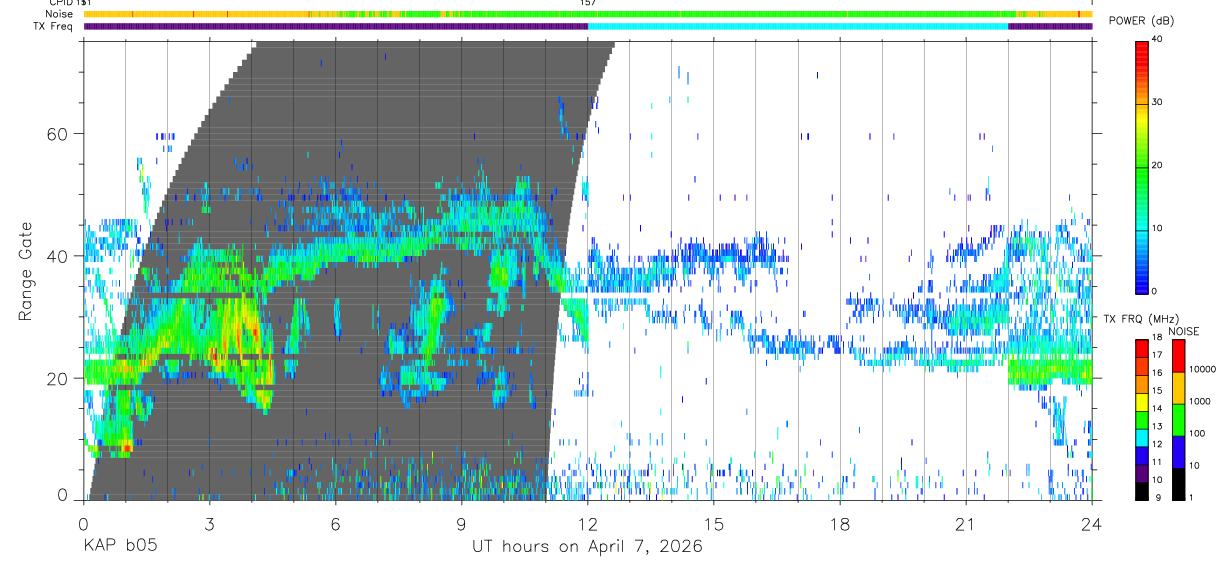Click the cyan segment of the TX FRQ colorbar
Viewport: 1228px width, 567px height.
1142,438
